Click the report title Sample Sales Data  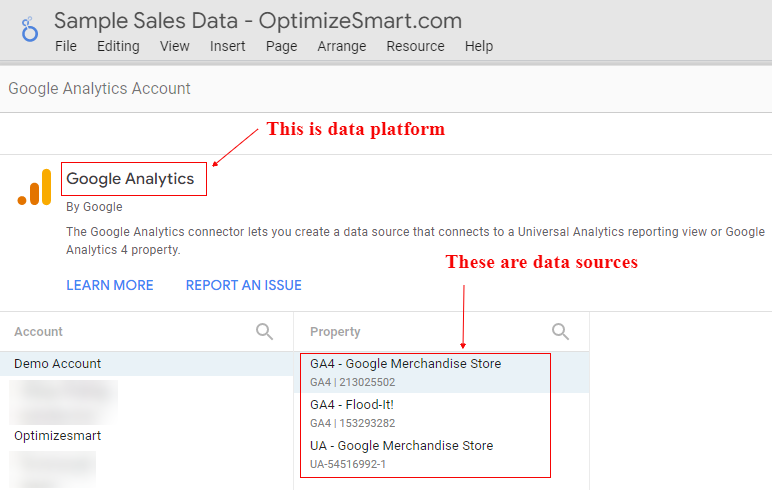coord(258,21)
